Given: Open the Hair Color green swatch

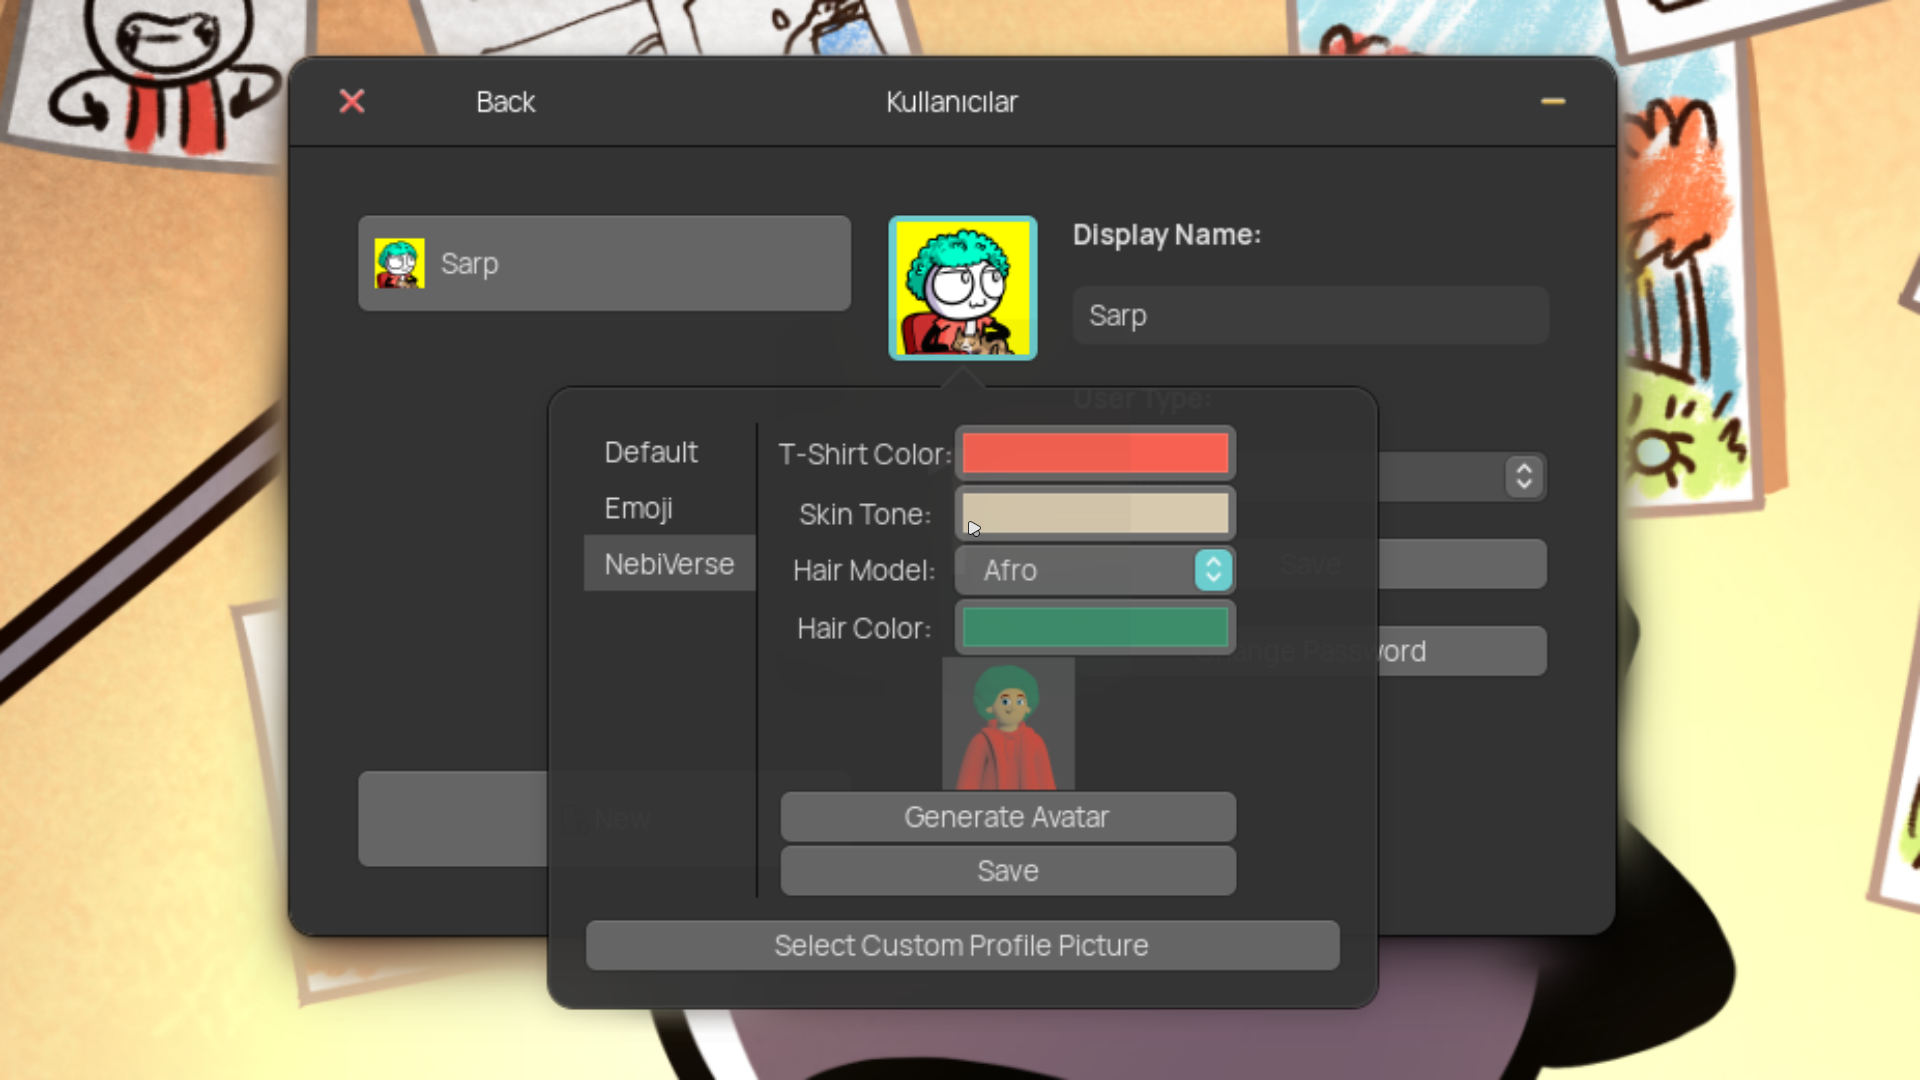Looking at the screenshot, I should [x=1095, y=628].
